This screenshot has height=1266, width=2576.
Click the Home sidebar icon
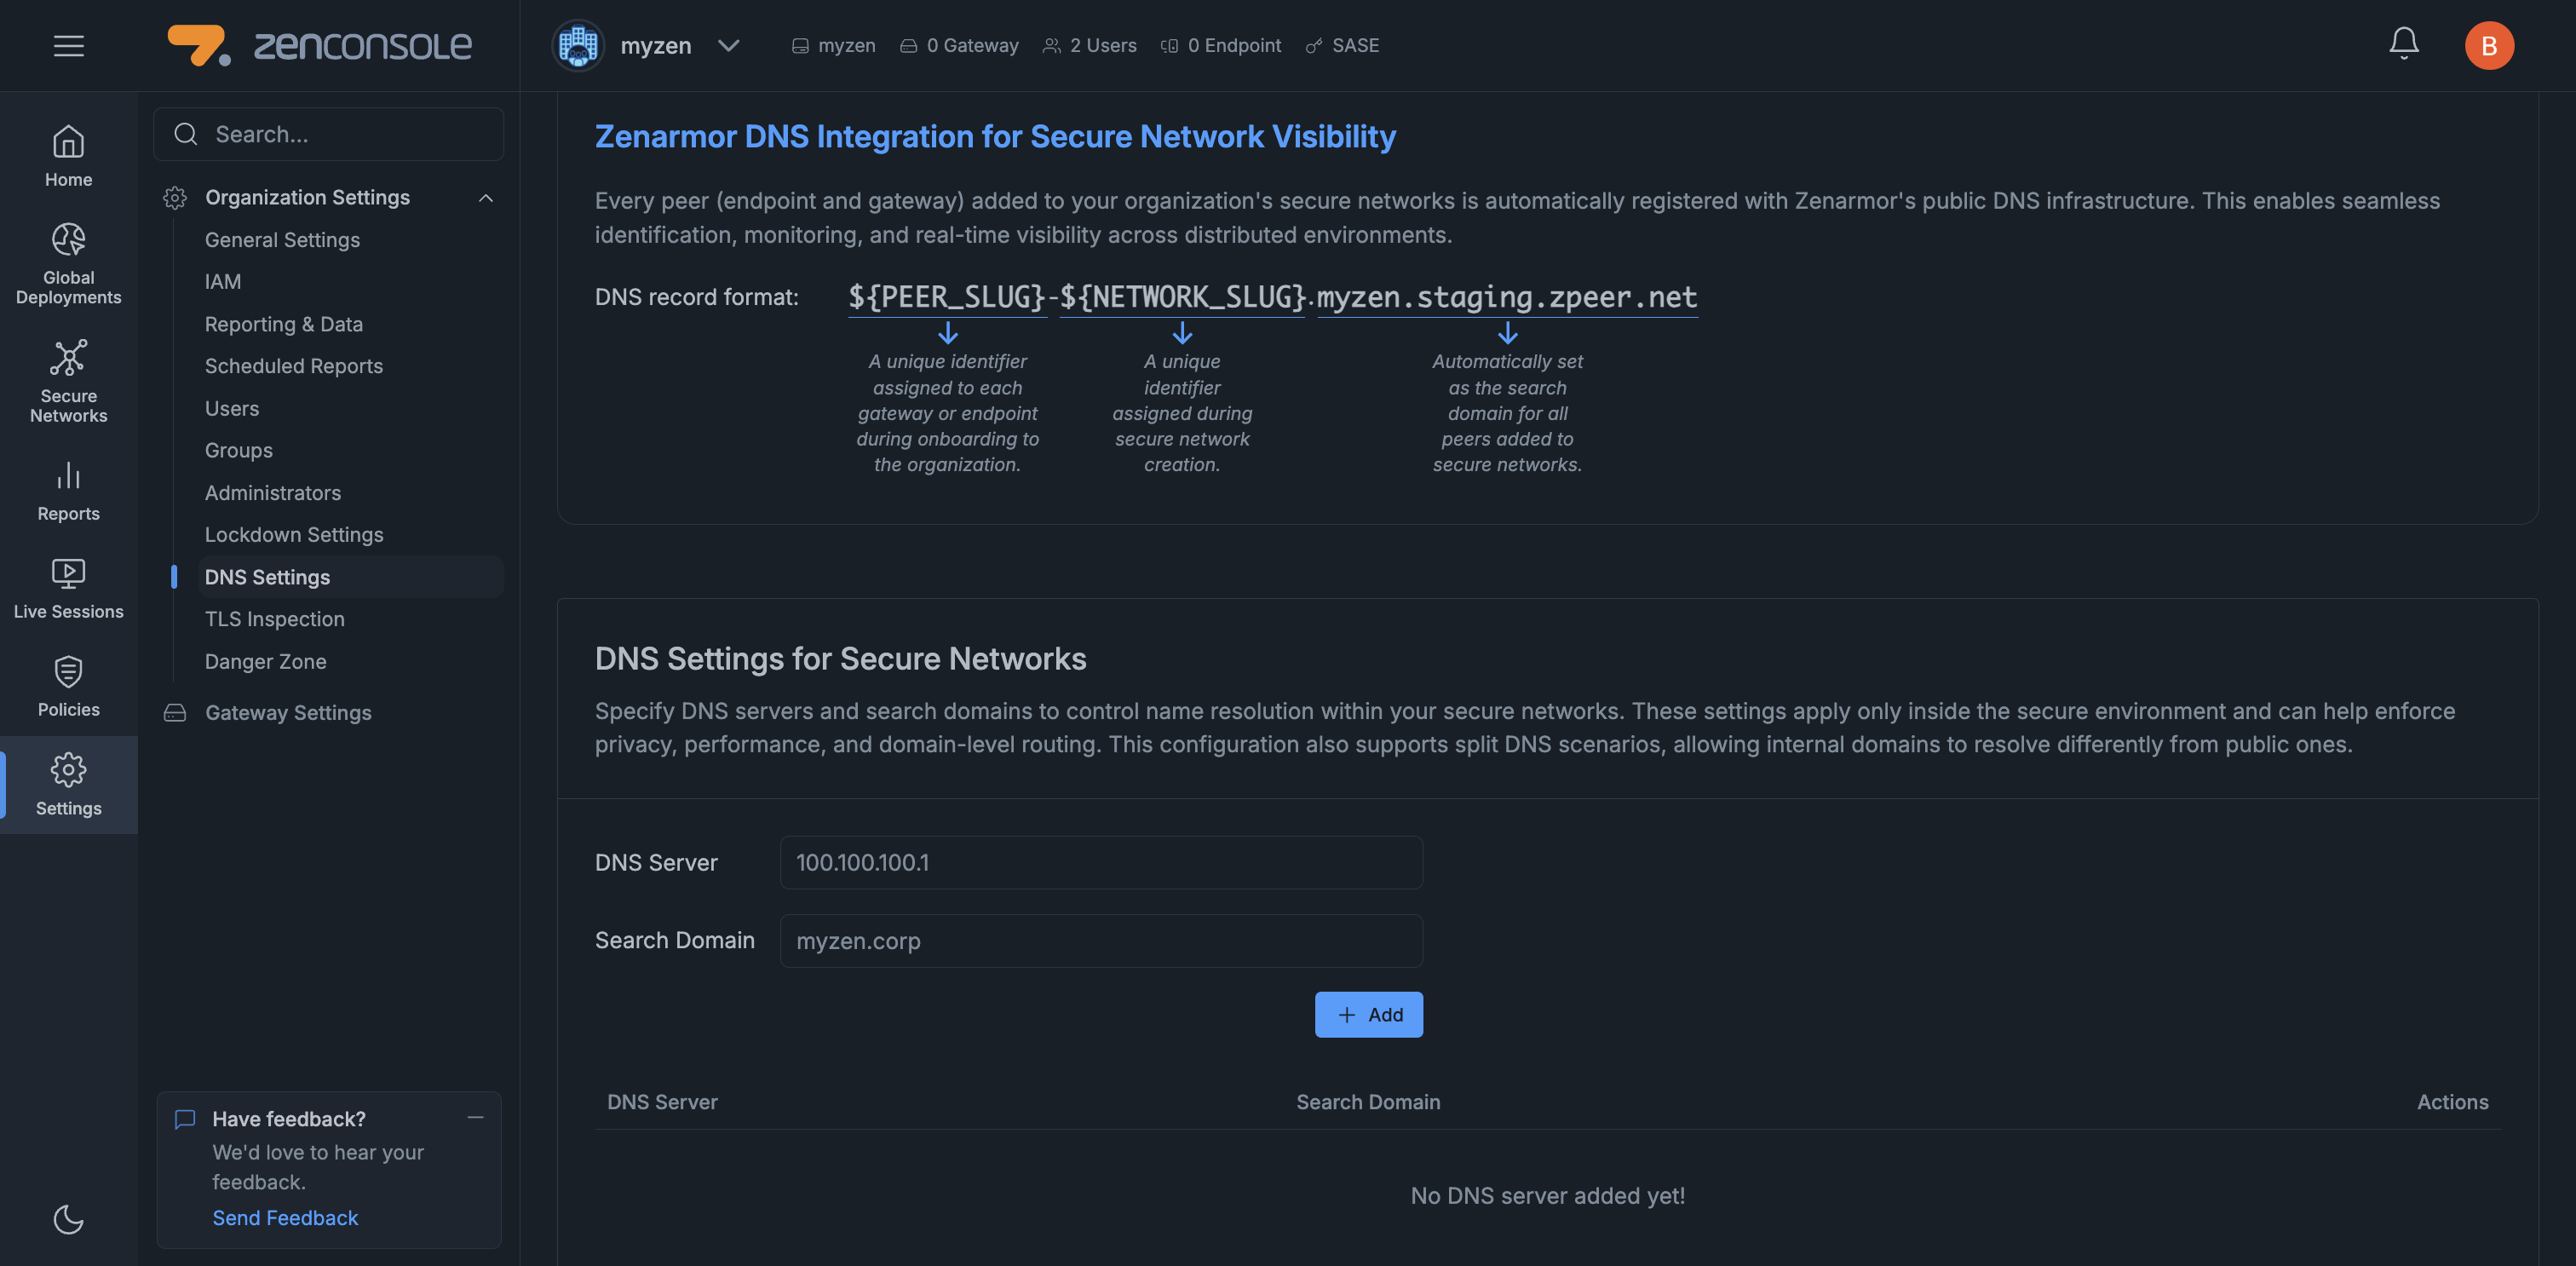click(x=68, y=155)
